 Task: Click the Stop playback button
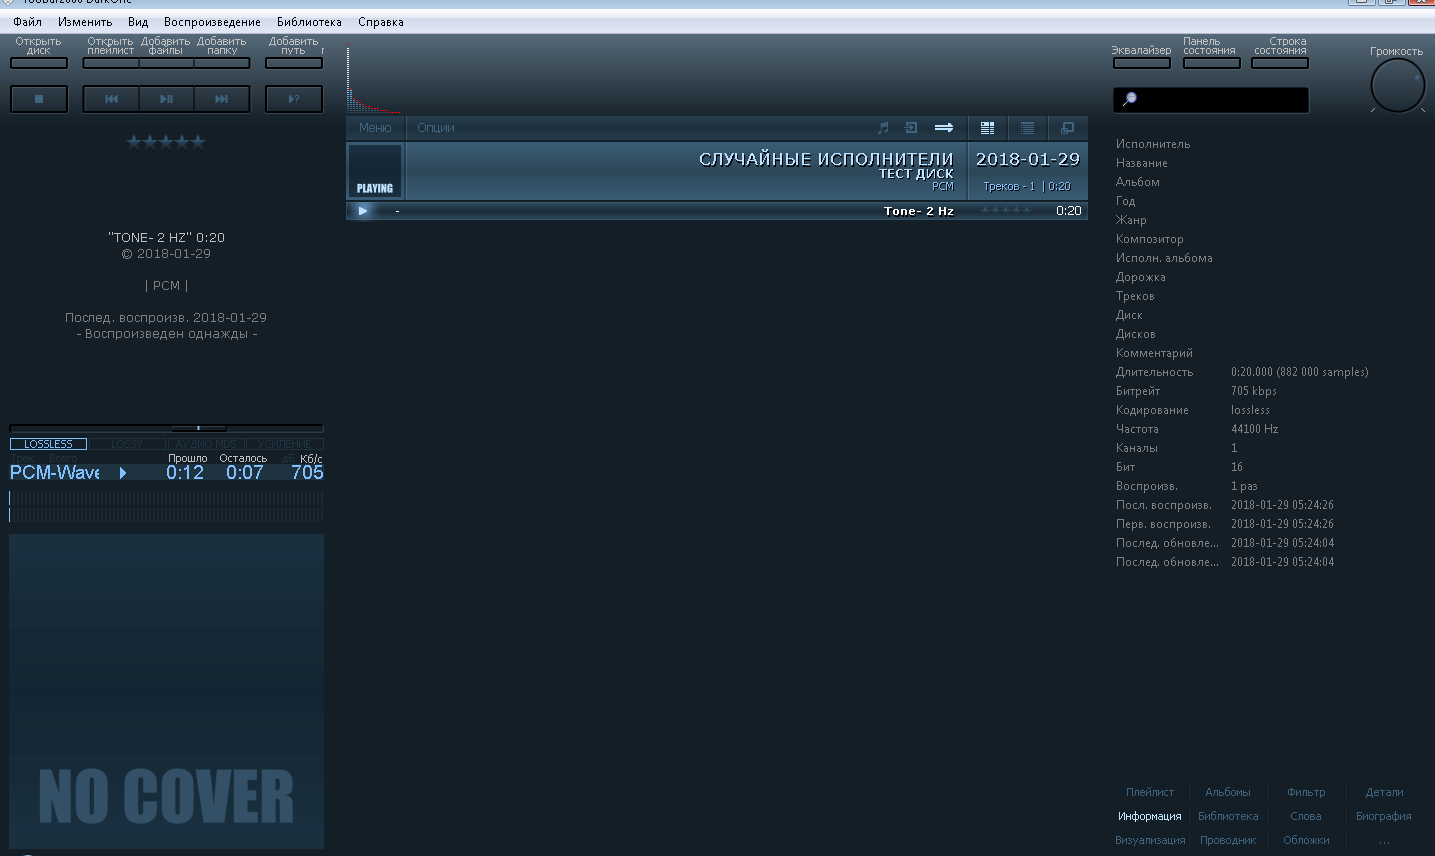point(39,99)
